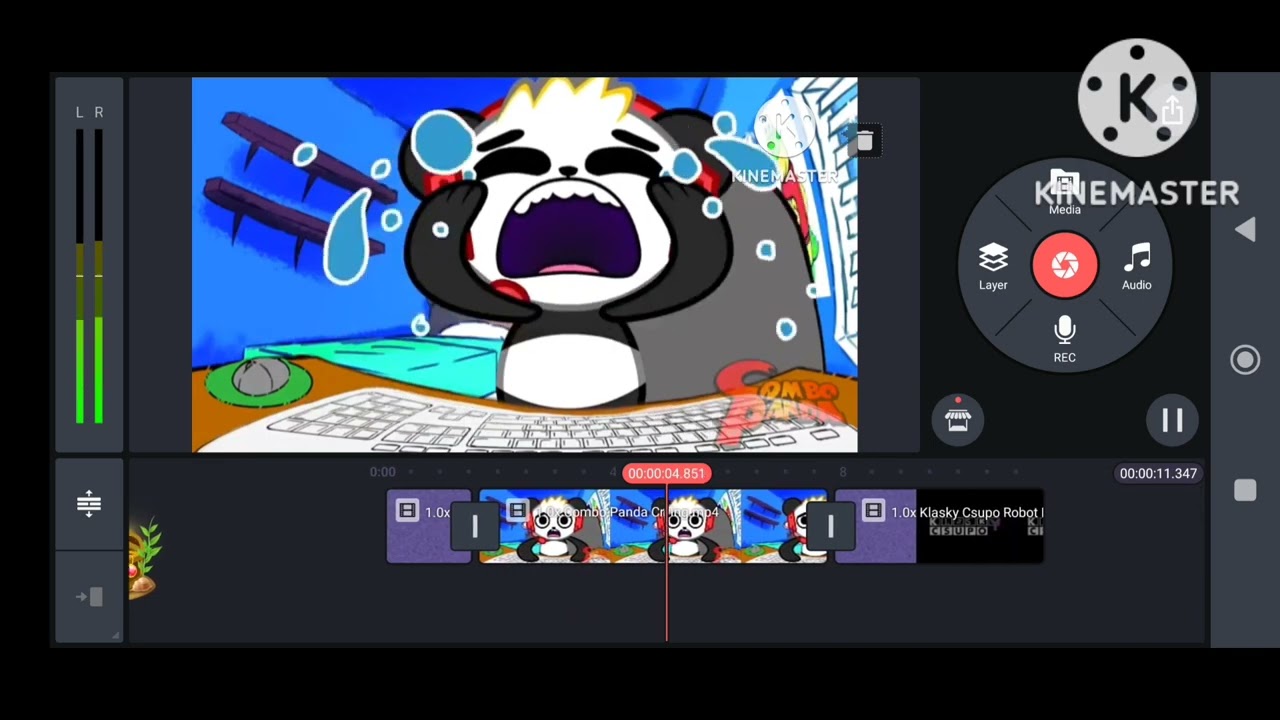Tap Android home circle button
The width and height of the screenshot is (1280, 720).
[1245, 360]
